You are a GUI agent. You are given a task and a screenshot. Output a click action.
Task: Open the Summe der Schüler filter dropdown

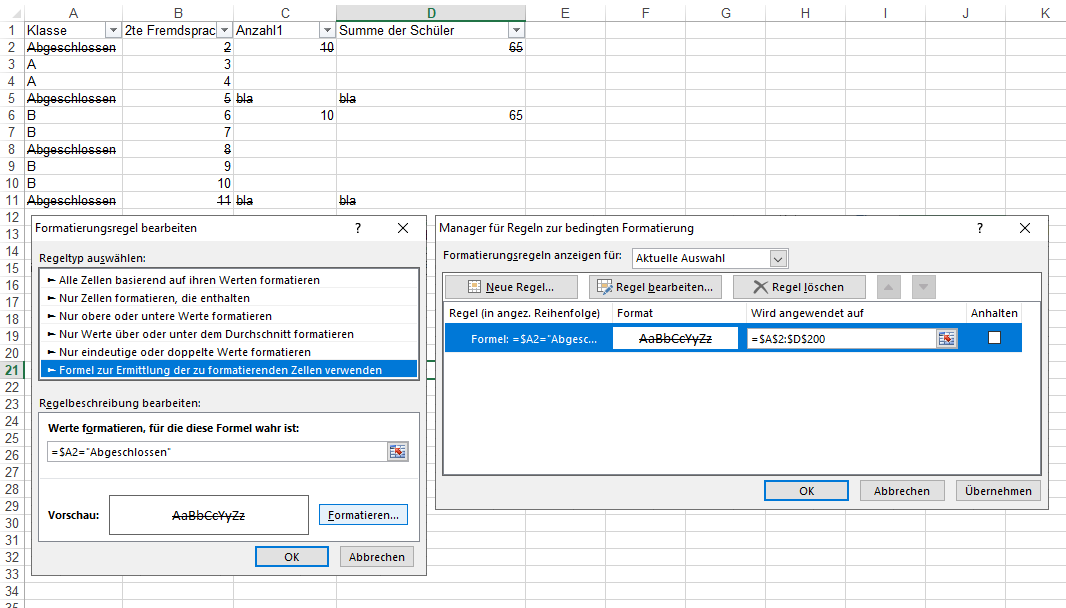(515, 31)
